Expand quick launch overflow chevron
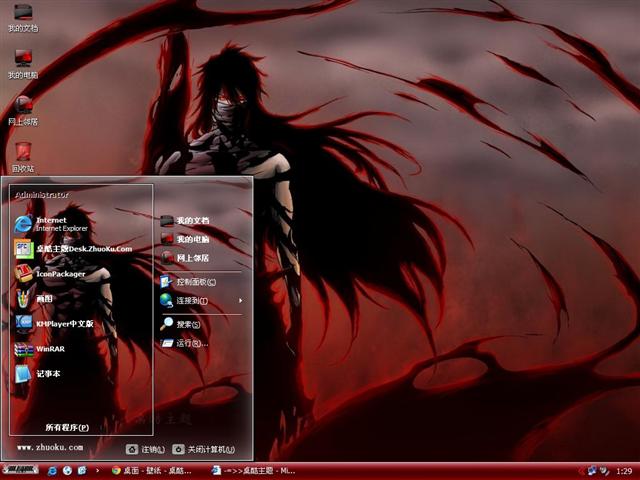 [x=97, y=471]
